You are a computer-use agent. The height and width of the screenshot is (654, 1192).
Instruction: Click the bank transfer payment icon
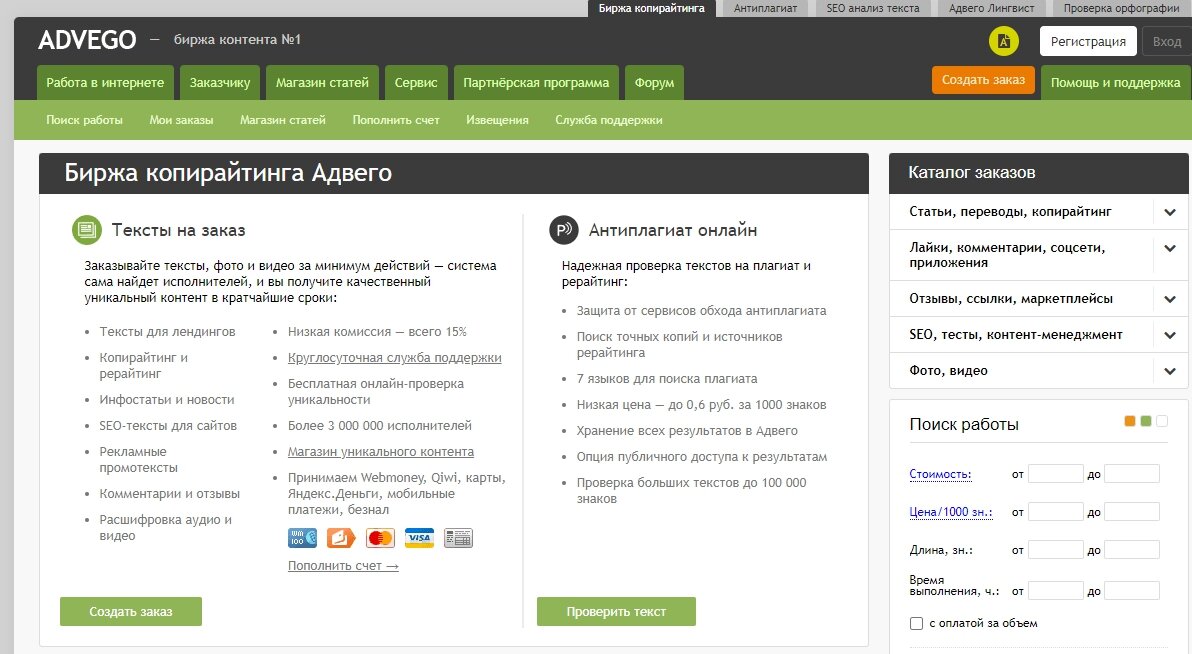coord(458,538)
